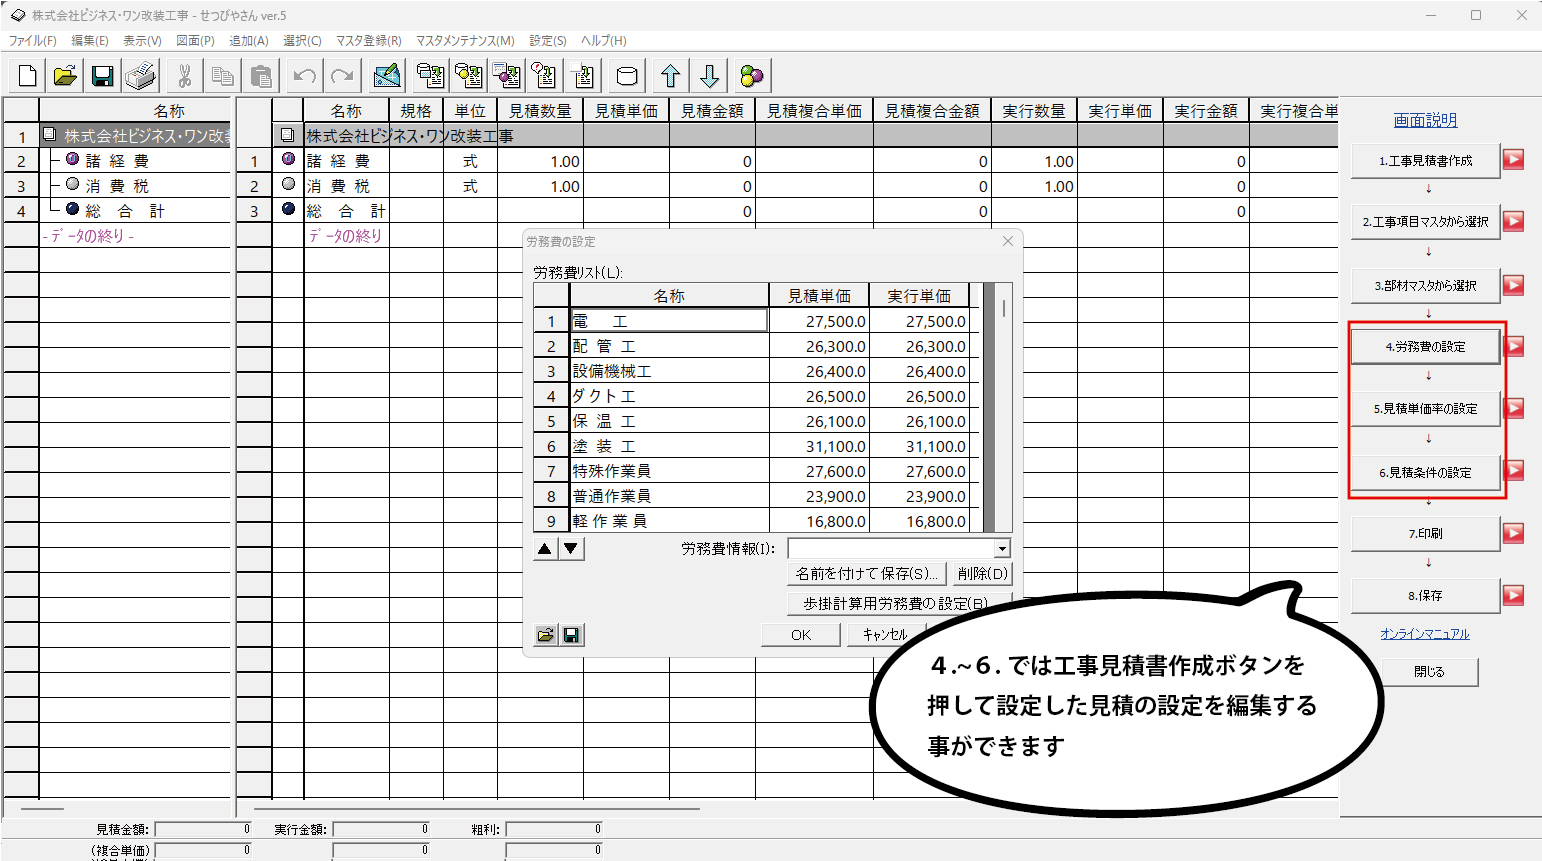Open a file with the folder toolbar icon
This screenshot has width=1542, height=861.
point(65,76)
